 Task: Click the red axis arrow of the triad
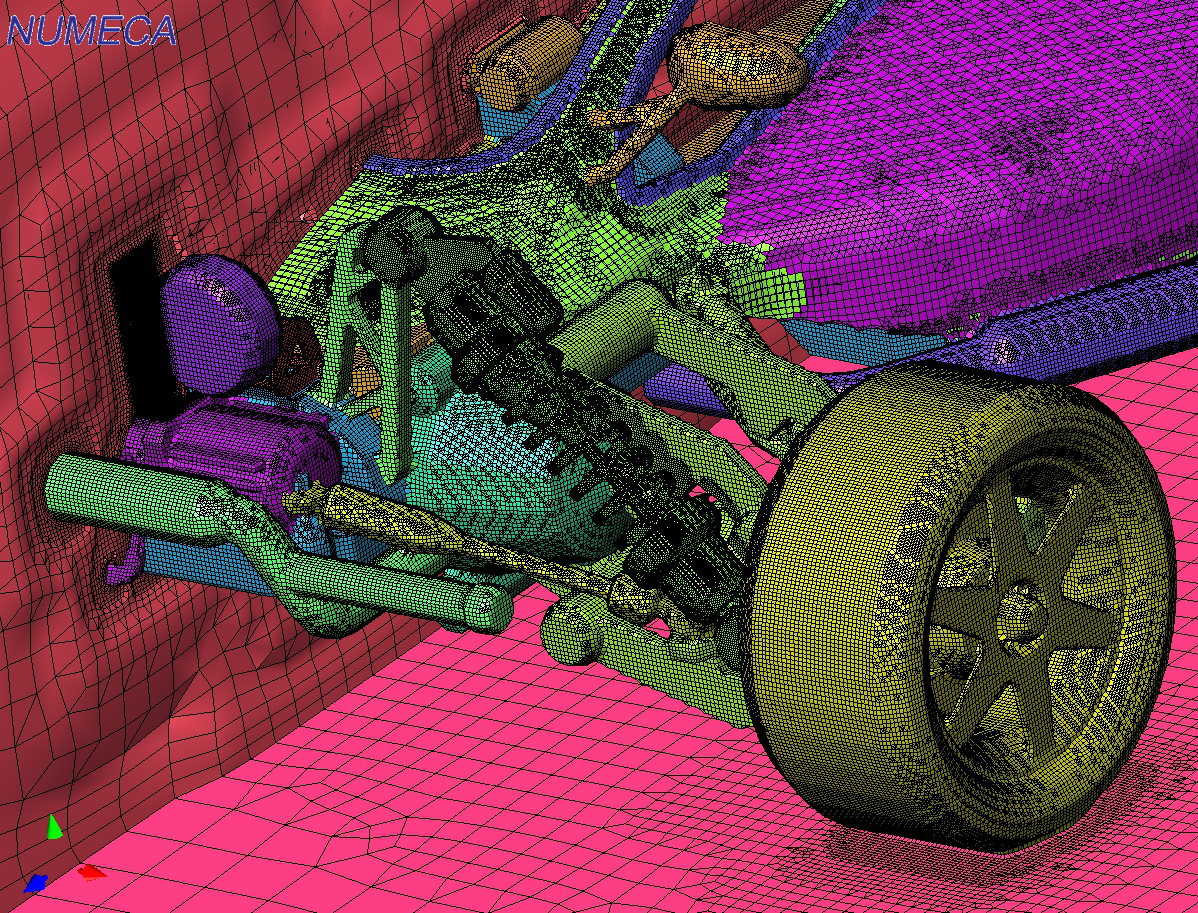tap(92, 872)
